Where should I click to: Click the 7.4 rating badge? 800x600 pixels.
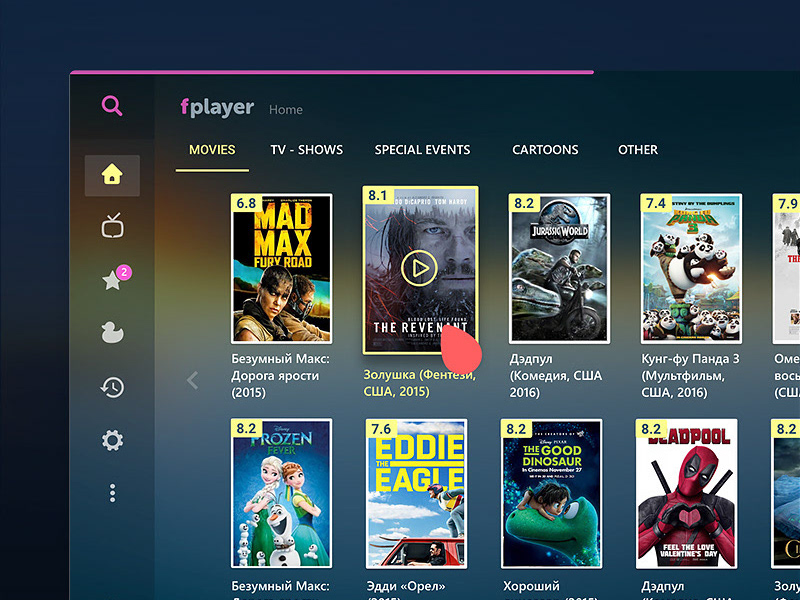tap(656, 203)
